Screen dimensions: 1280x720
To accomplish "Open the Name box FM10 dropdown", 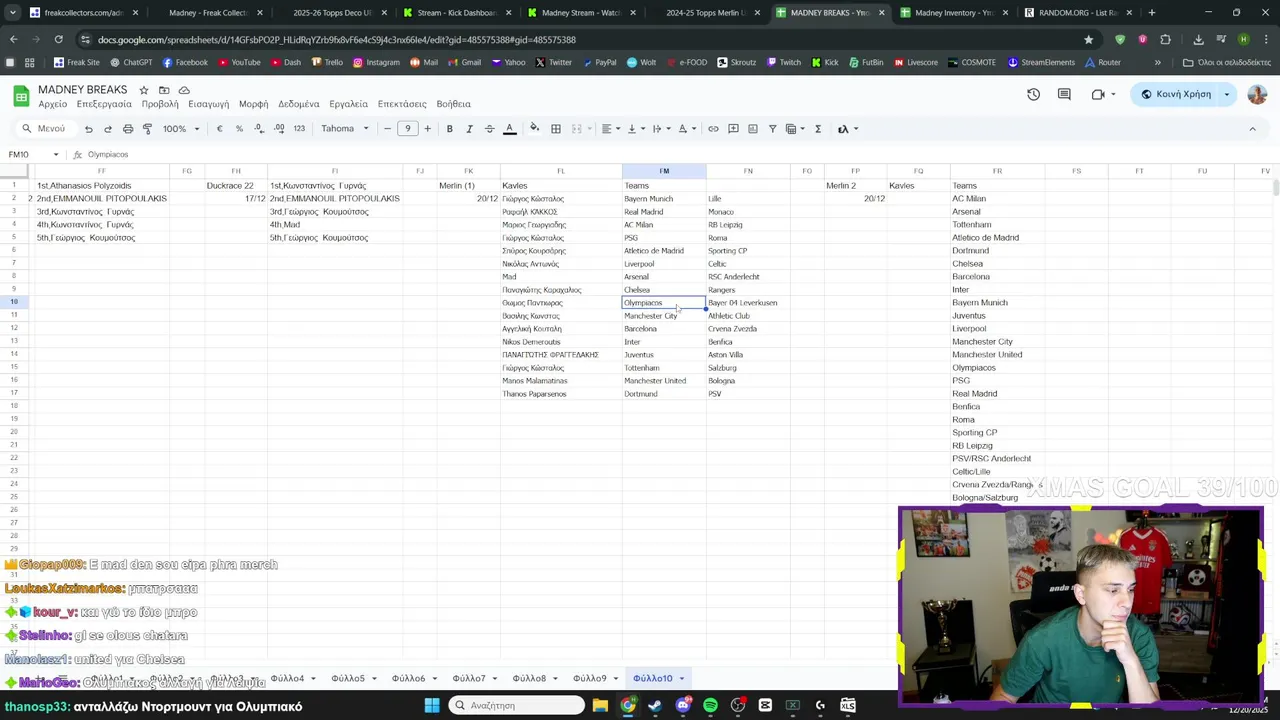I will (56, 155).
